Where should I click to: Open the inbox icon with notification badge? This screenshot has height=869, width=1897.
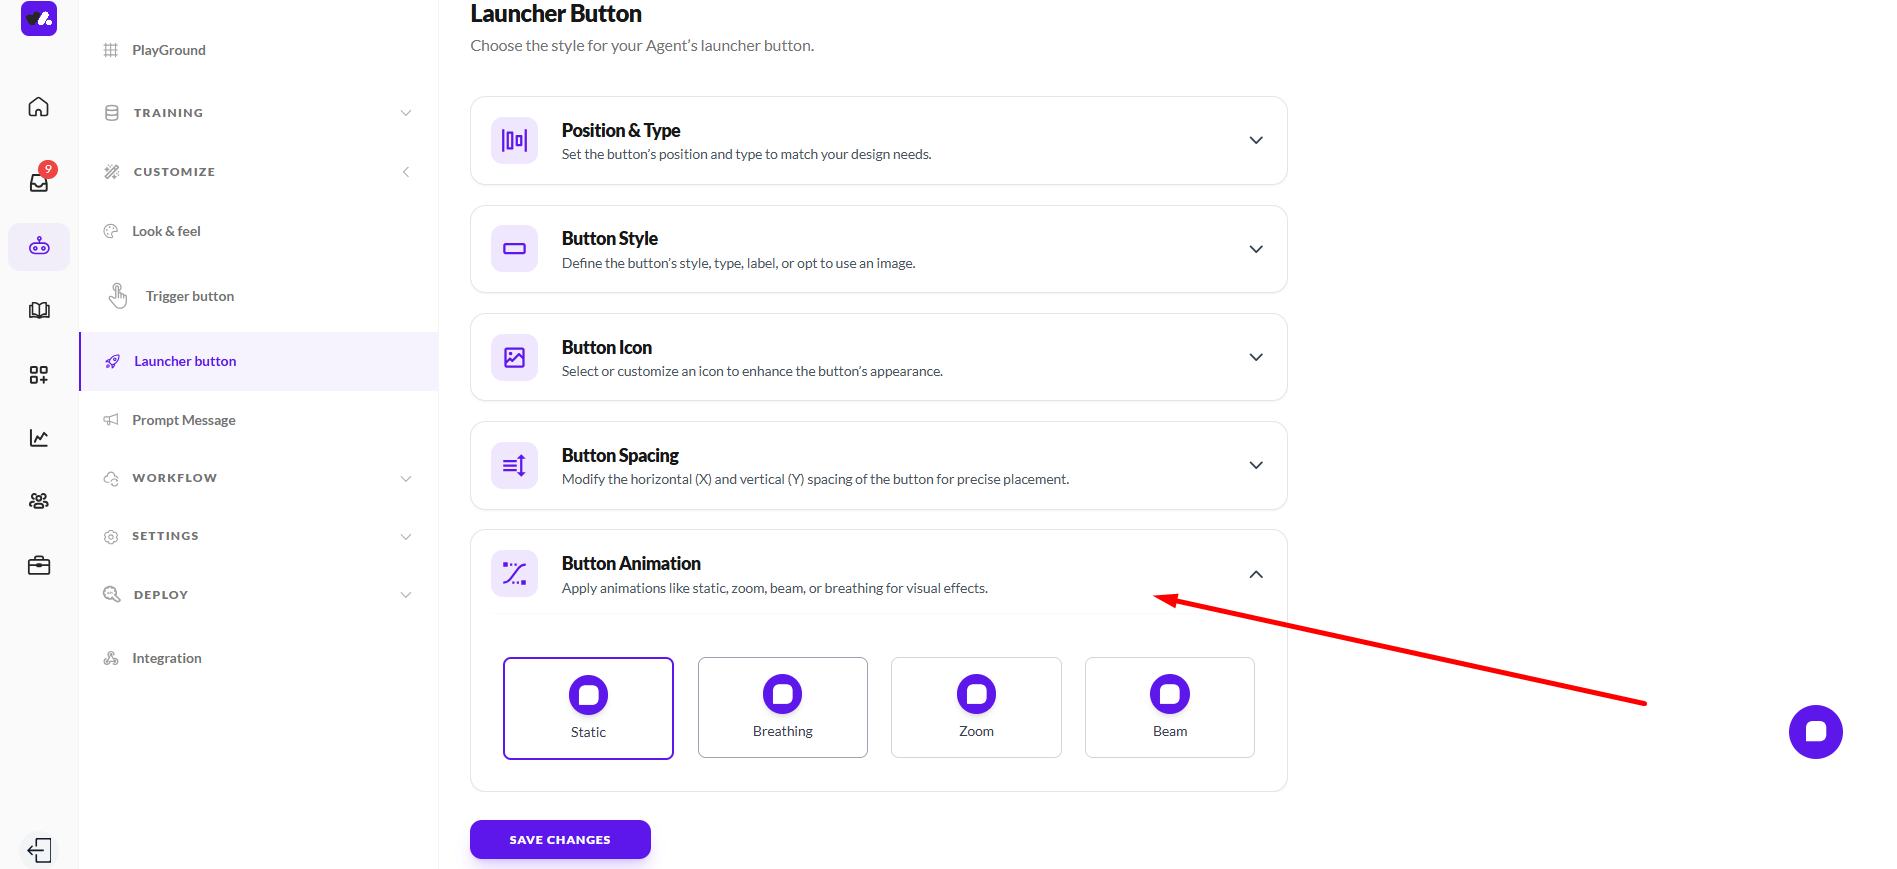pyautogui.click(x=39, y=182)
